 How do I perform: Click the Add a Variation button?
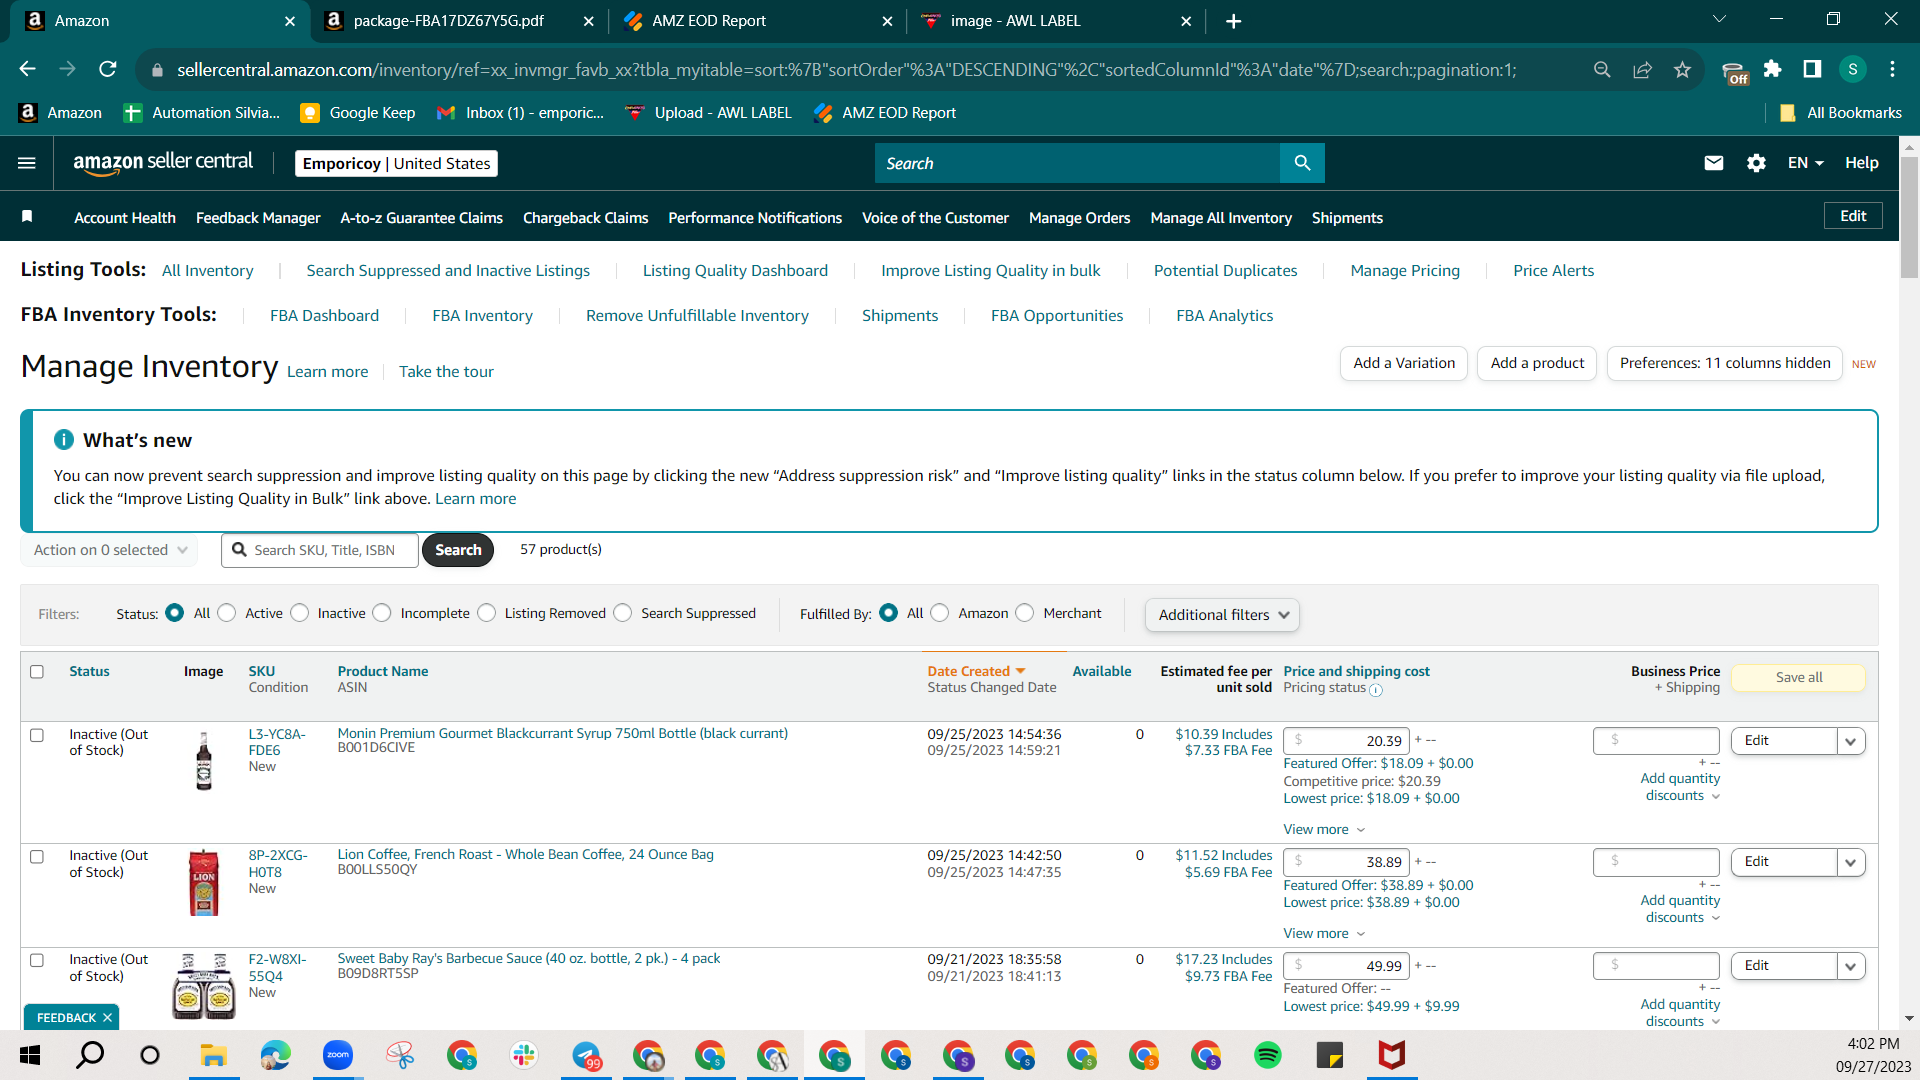click(x=1404, y=363)
